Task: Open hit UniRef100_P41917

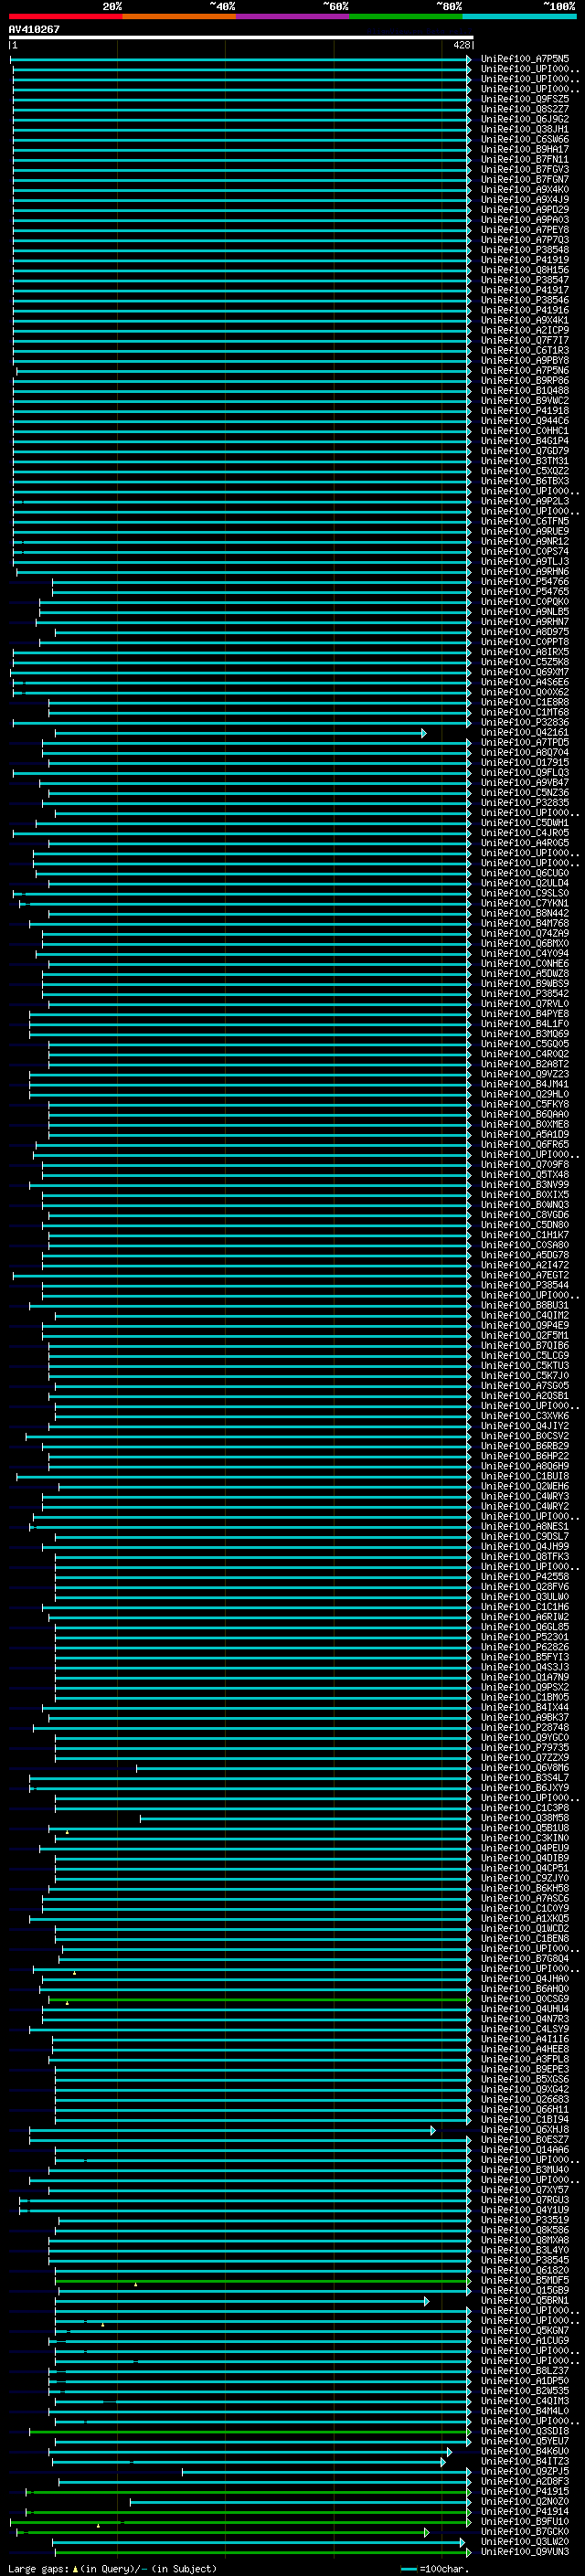Action: point(525,290)
